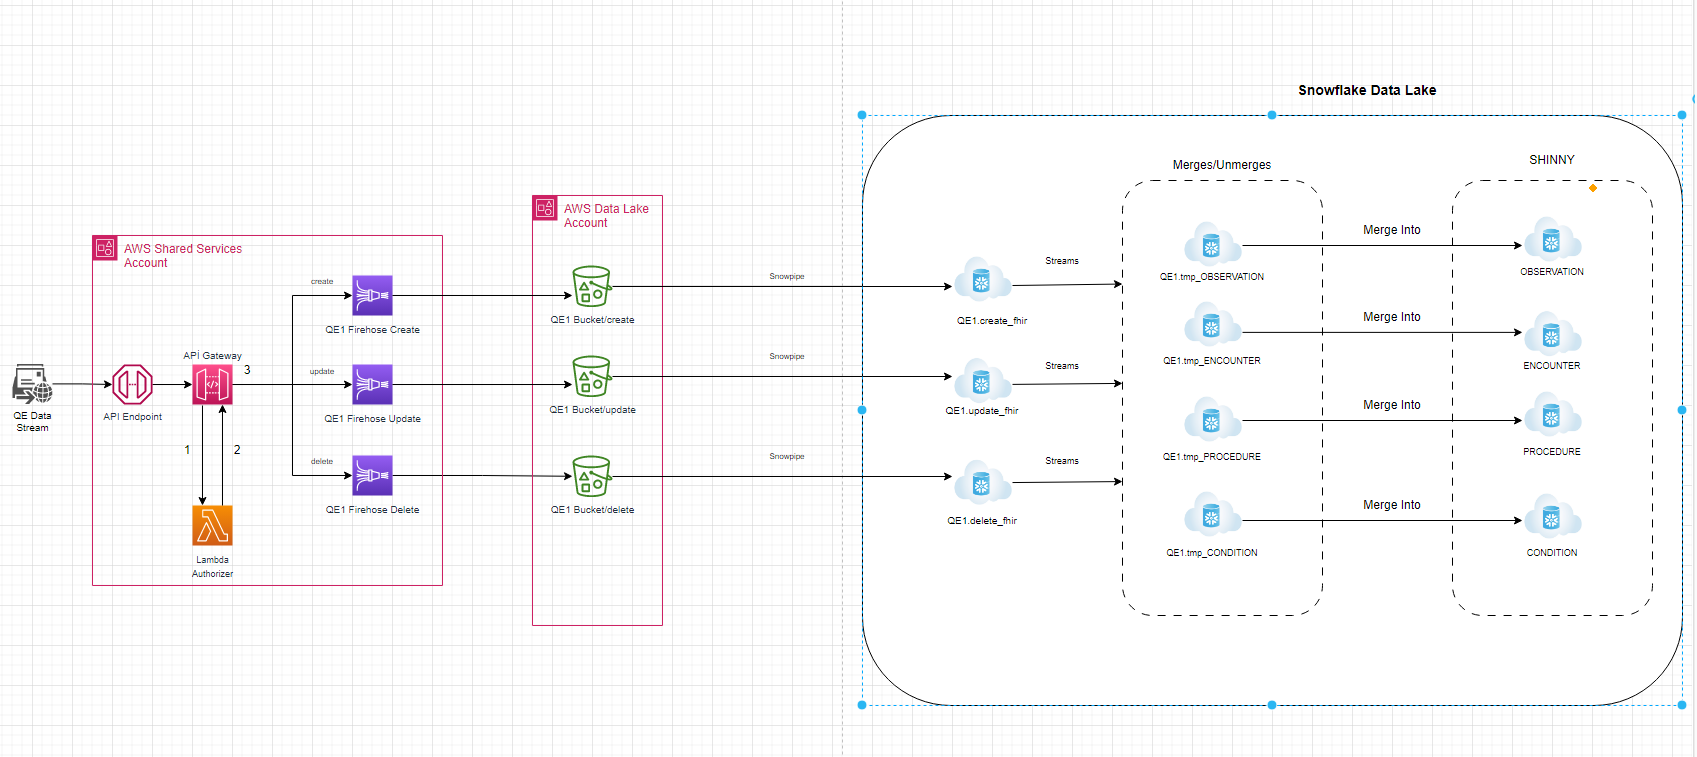Select the AWS Shared Services Account group icon
This screenshot has width=1697, height=757.
coord(105,248)
